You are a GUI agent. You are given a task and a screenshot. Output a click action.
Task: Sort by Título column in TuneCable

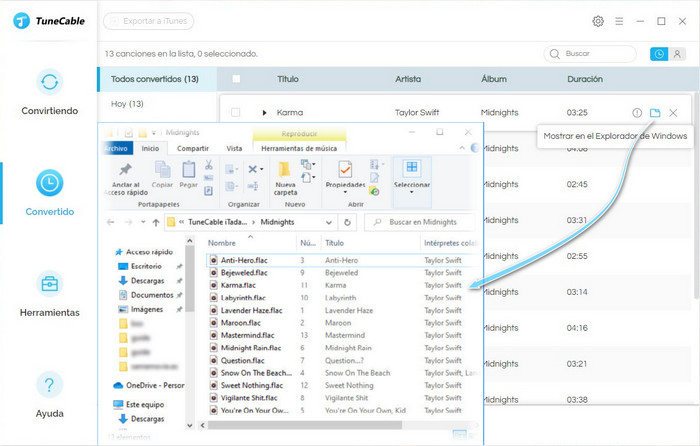[288, 79]
